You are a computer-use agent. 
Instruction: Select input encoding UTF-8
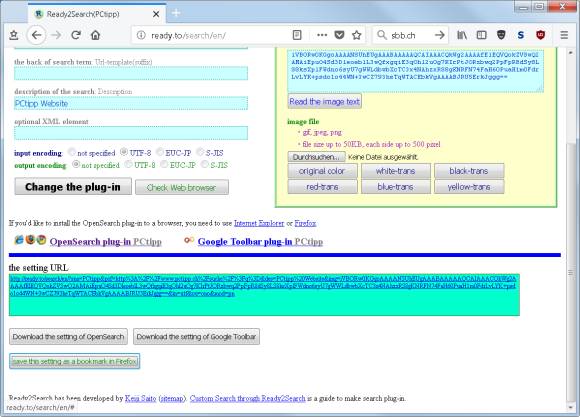pos(124,152)
